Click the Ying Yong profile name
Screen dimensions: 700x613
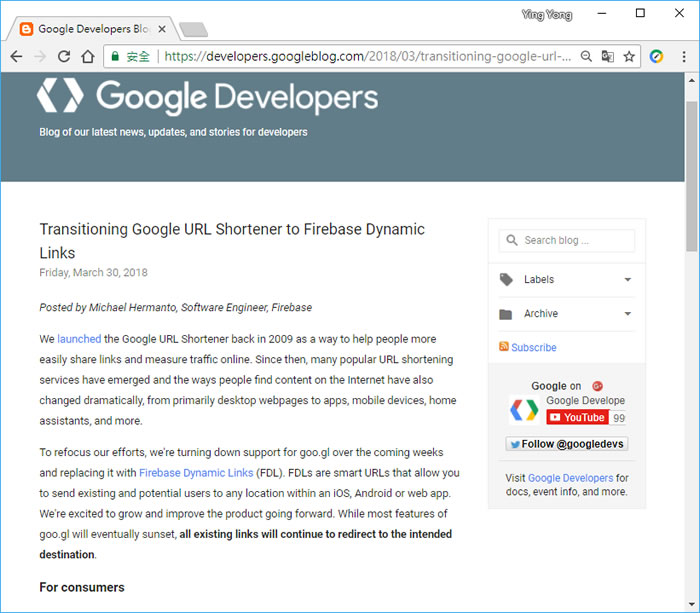tap(547, 15)
